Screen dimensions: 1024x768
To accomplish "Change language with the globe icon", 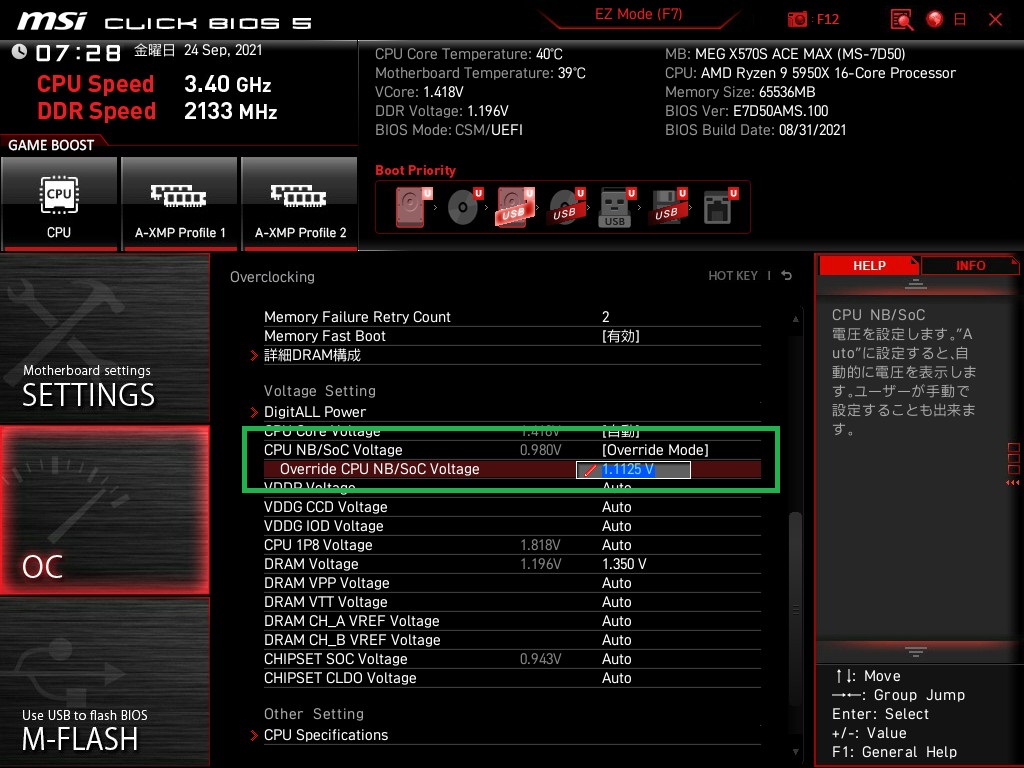I will pos(935,20).
